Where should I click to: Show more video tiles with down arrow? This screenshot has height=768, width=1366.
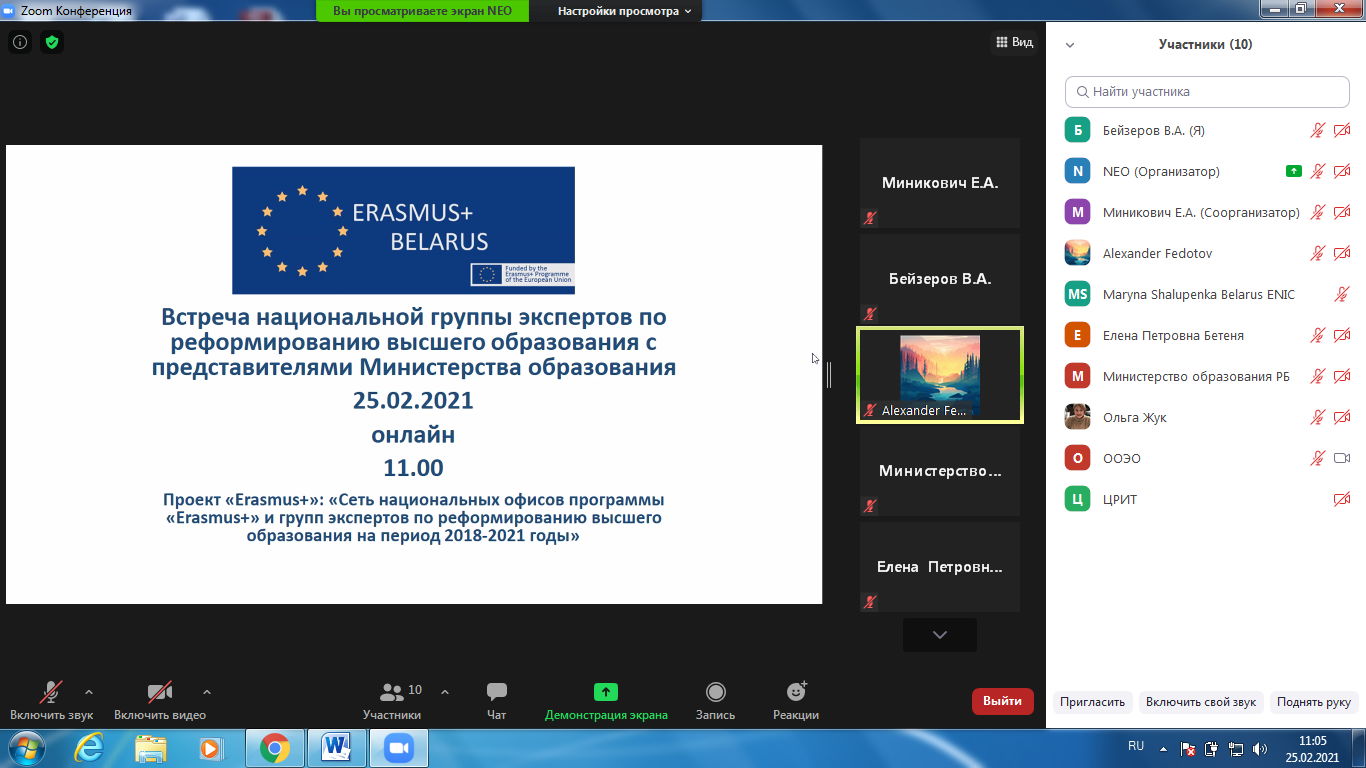tap(939, 635)
